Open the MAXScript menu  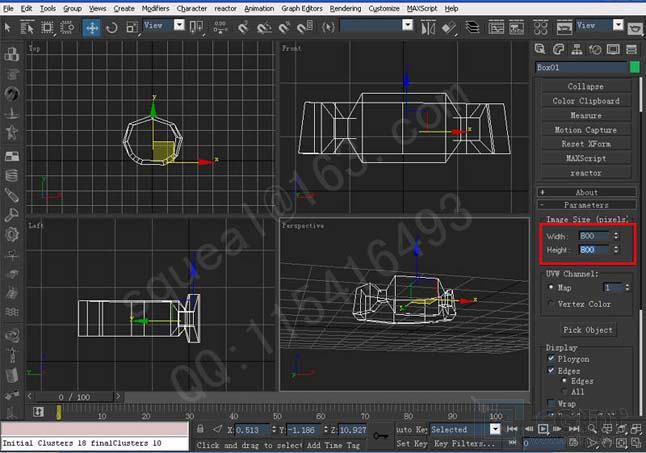(422, 8)
